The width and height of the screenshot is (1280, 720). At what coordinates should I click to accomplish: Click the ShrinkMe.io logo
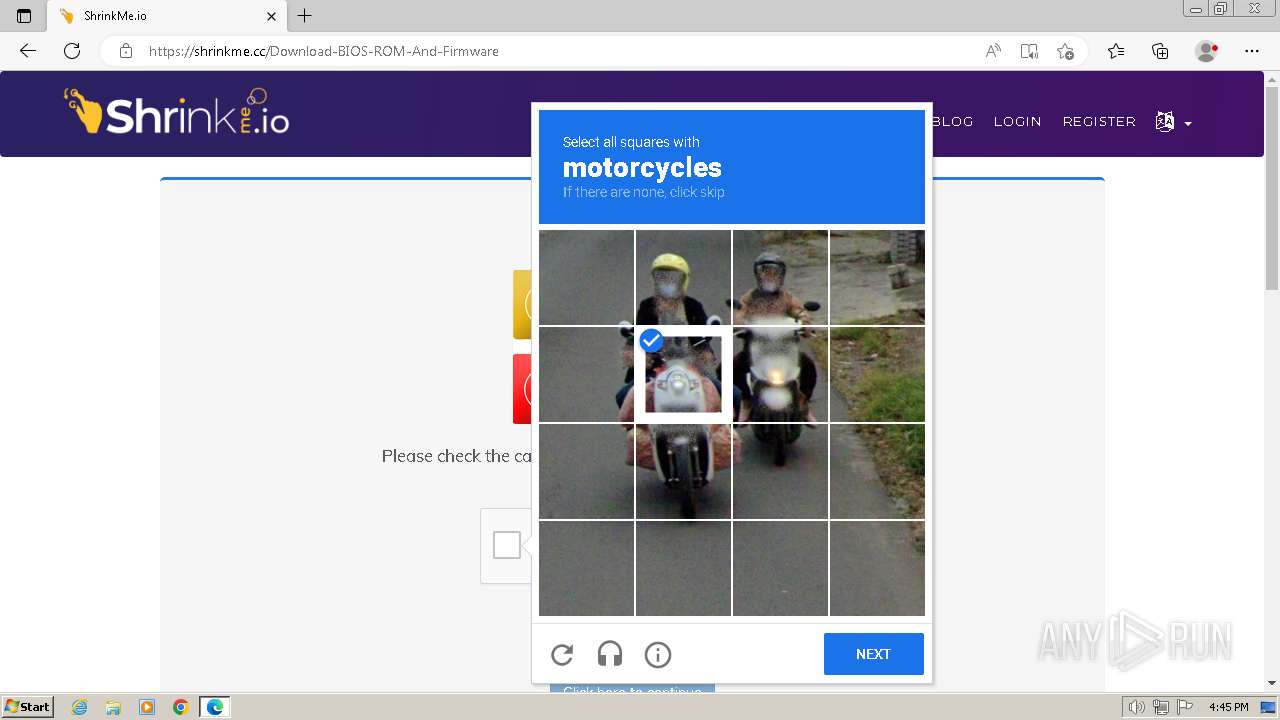click(177, 112)
